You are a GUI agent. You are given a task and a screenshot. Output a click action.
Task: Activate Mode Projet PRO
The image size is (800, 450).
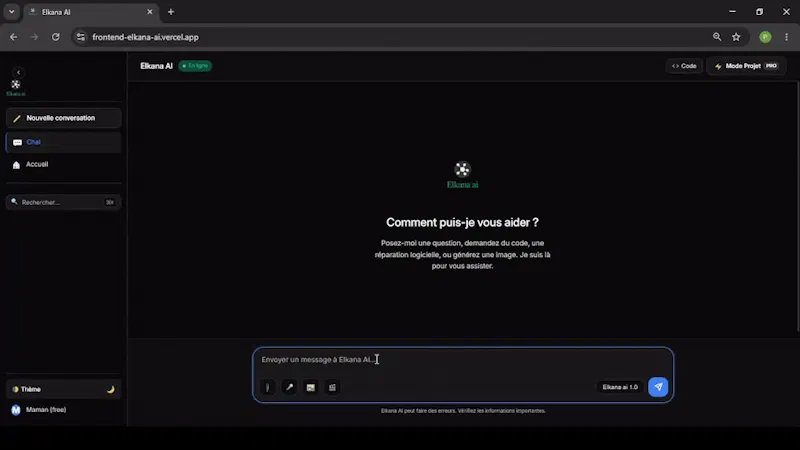click(746, 66)
